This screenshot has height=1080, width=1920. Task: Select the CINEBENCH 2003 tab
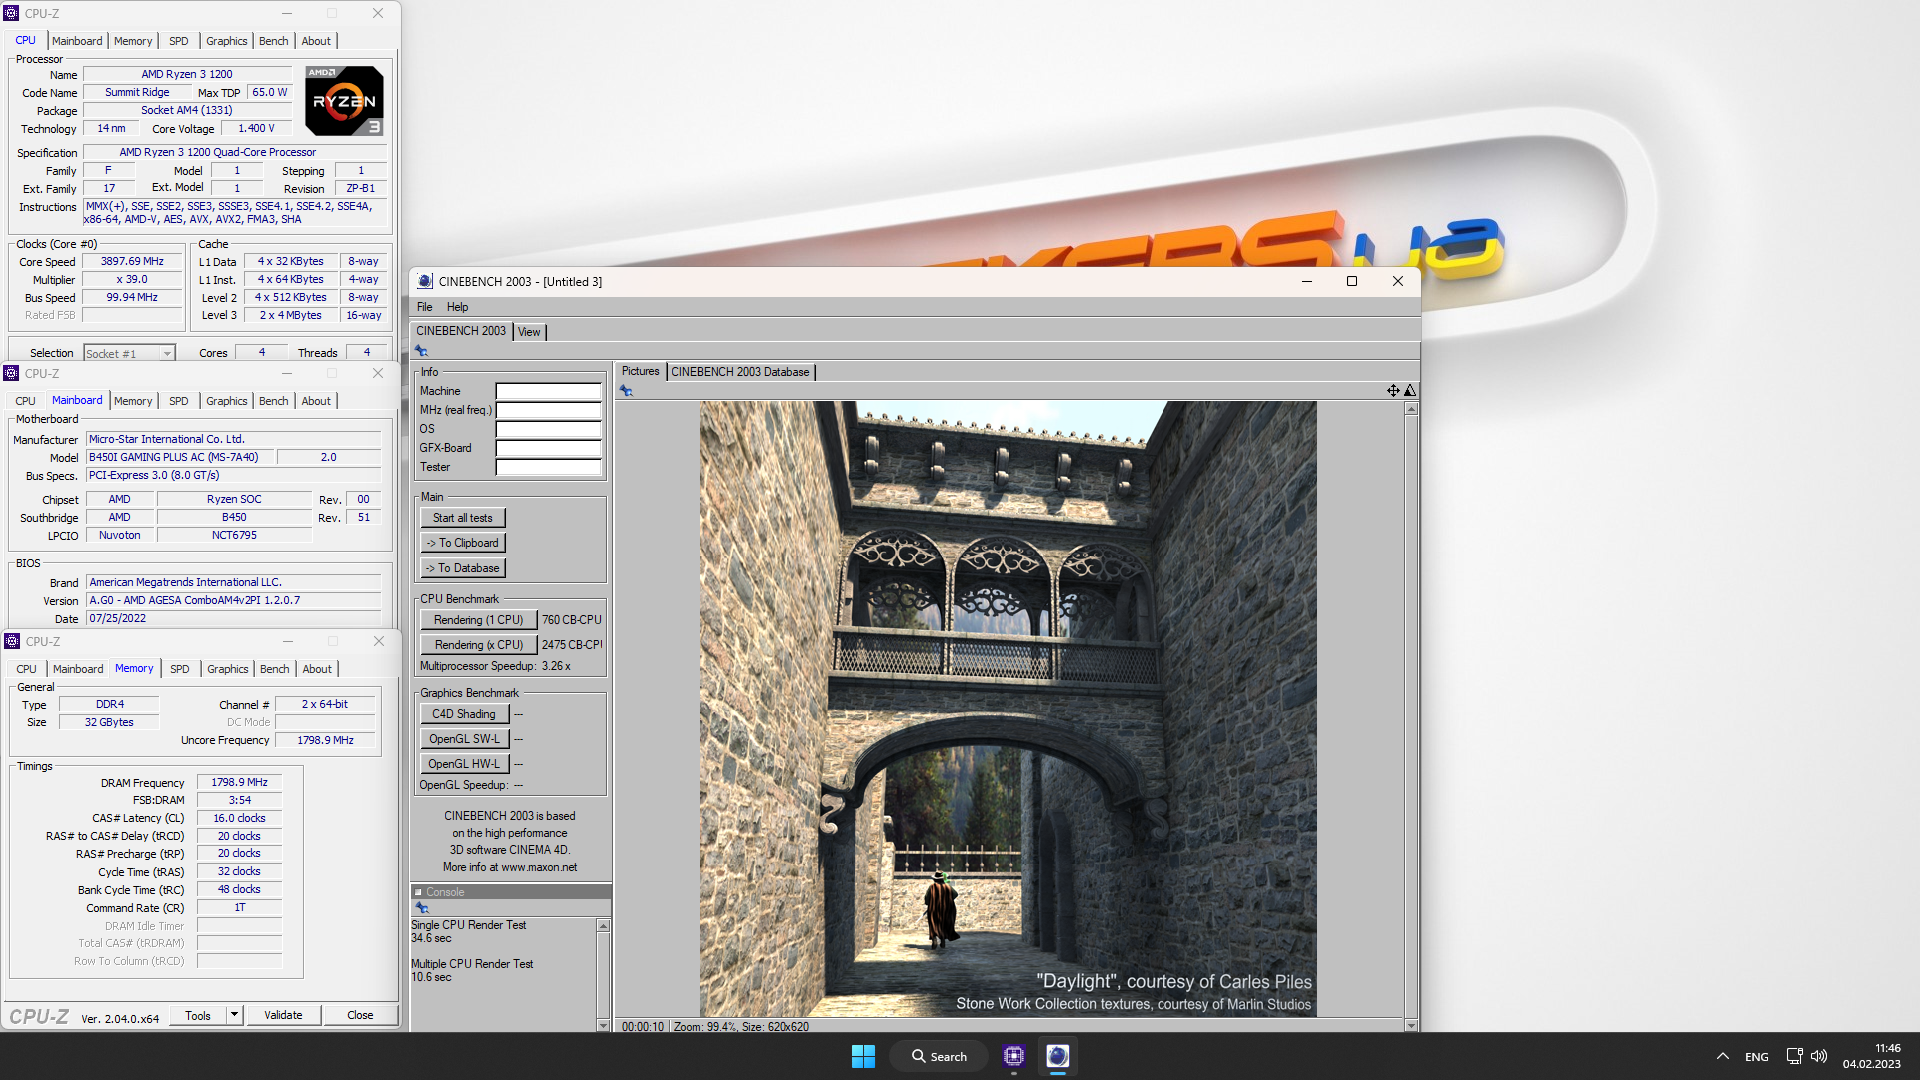tap(461, 331)
